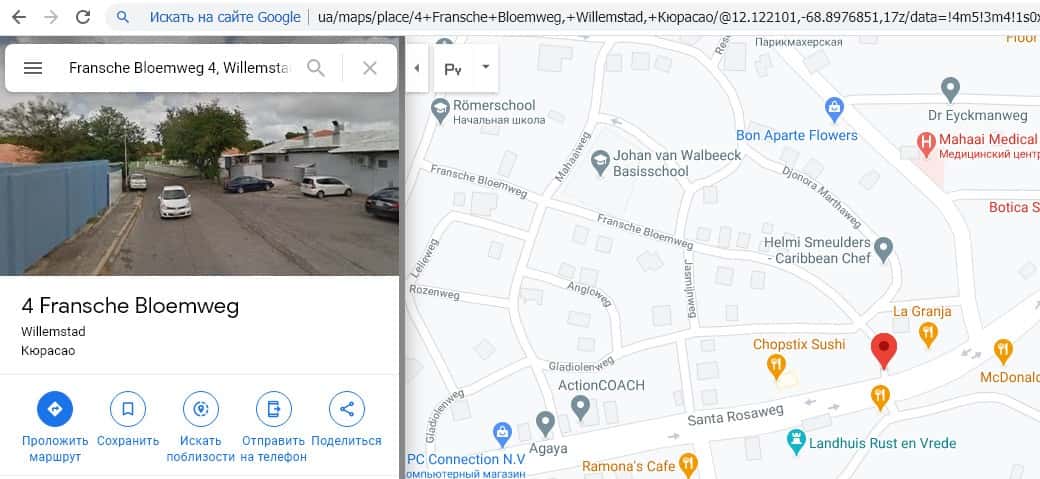Click the Проложить маршрут directions icon
The width and height of the screenshot is (1040, 479).
tap(55, 409)
